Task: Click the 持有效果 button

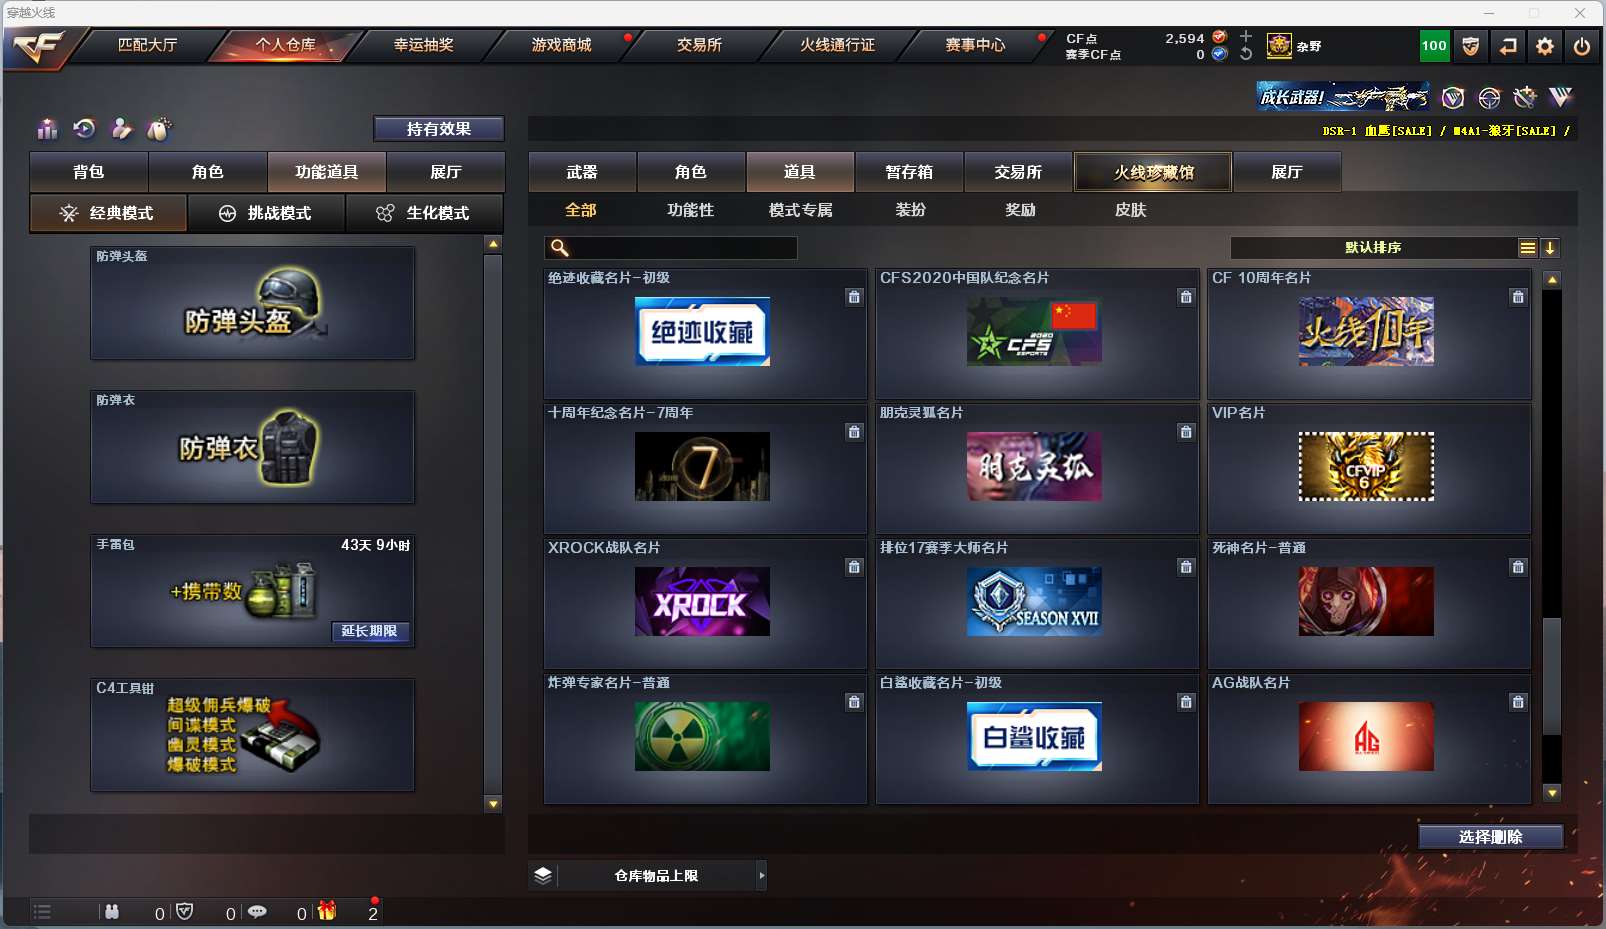Action: (x=439, y=129)
